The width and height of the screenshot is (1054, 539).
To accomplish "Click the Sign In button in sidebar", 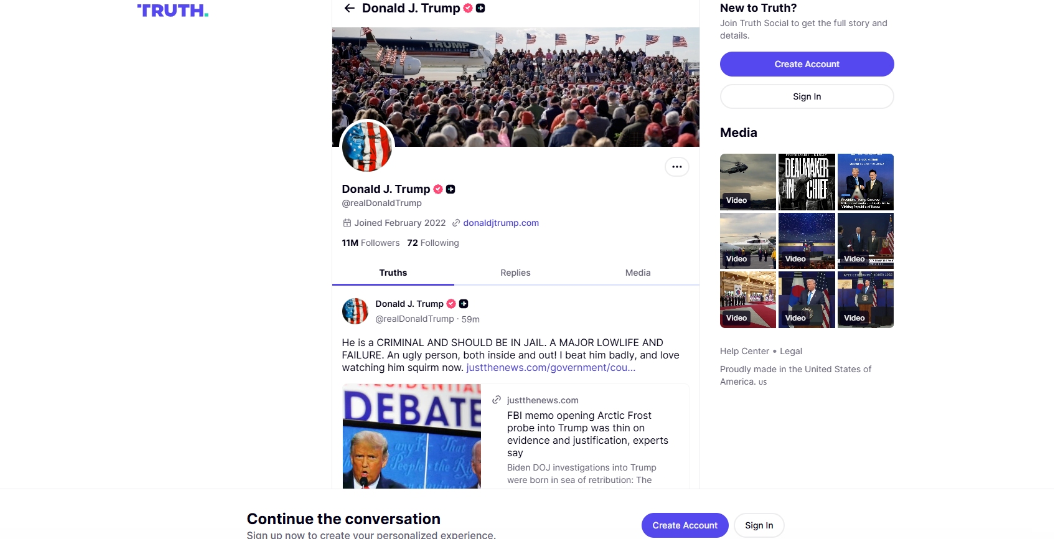I will pos(807,96).
